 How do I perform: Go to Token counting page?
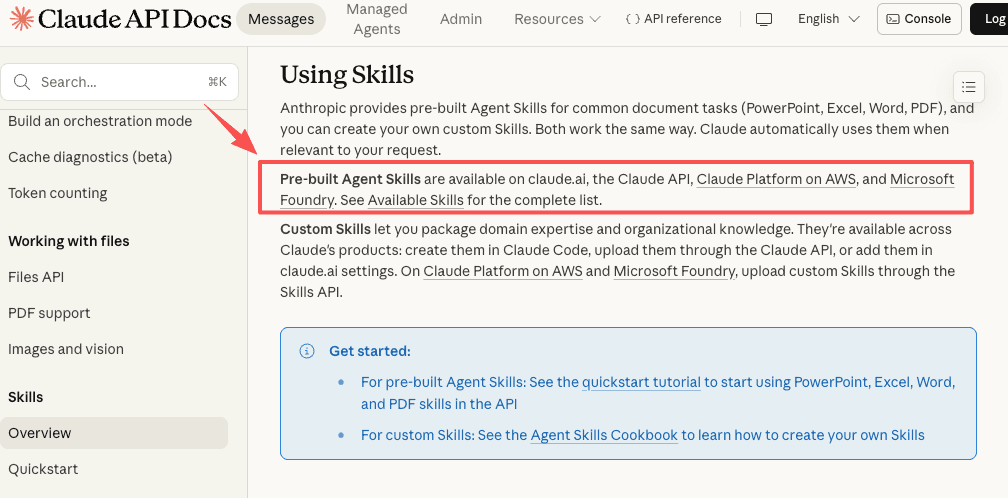click(x=57, y=193)
